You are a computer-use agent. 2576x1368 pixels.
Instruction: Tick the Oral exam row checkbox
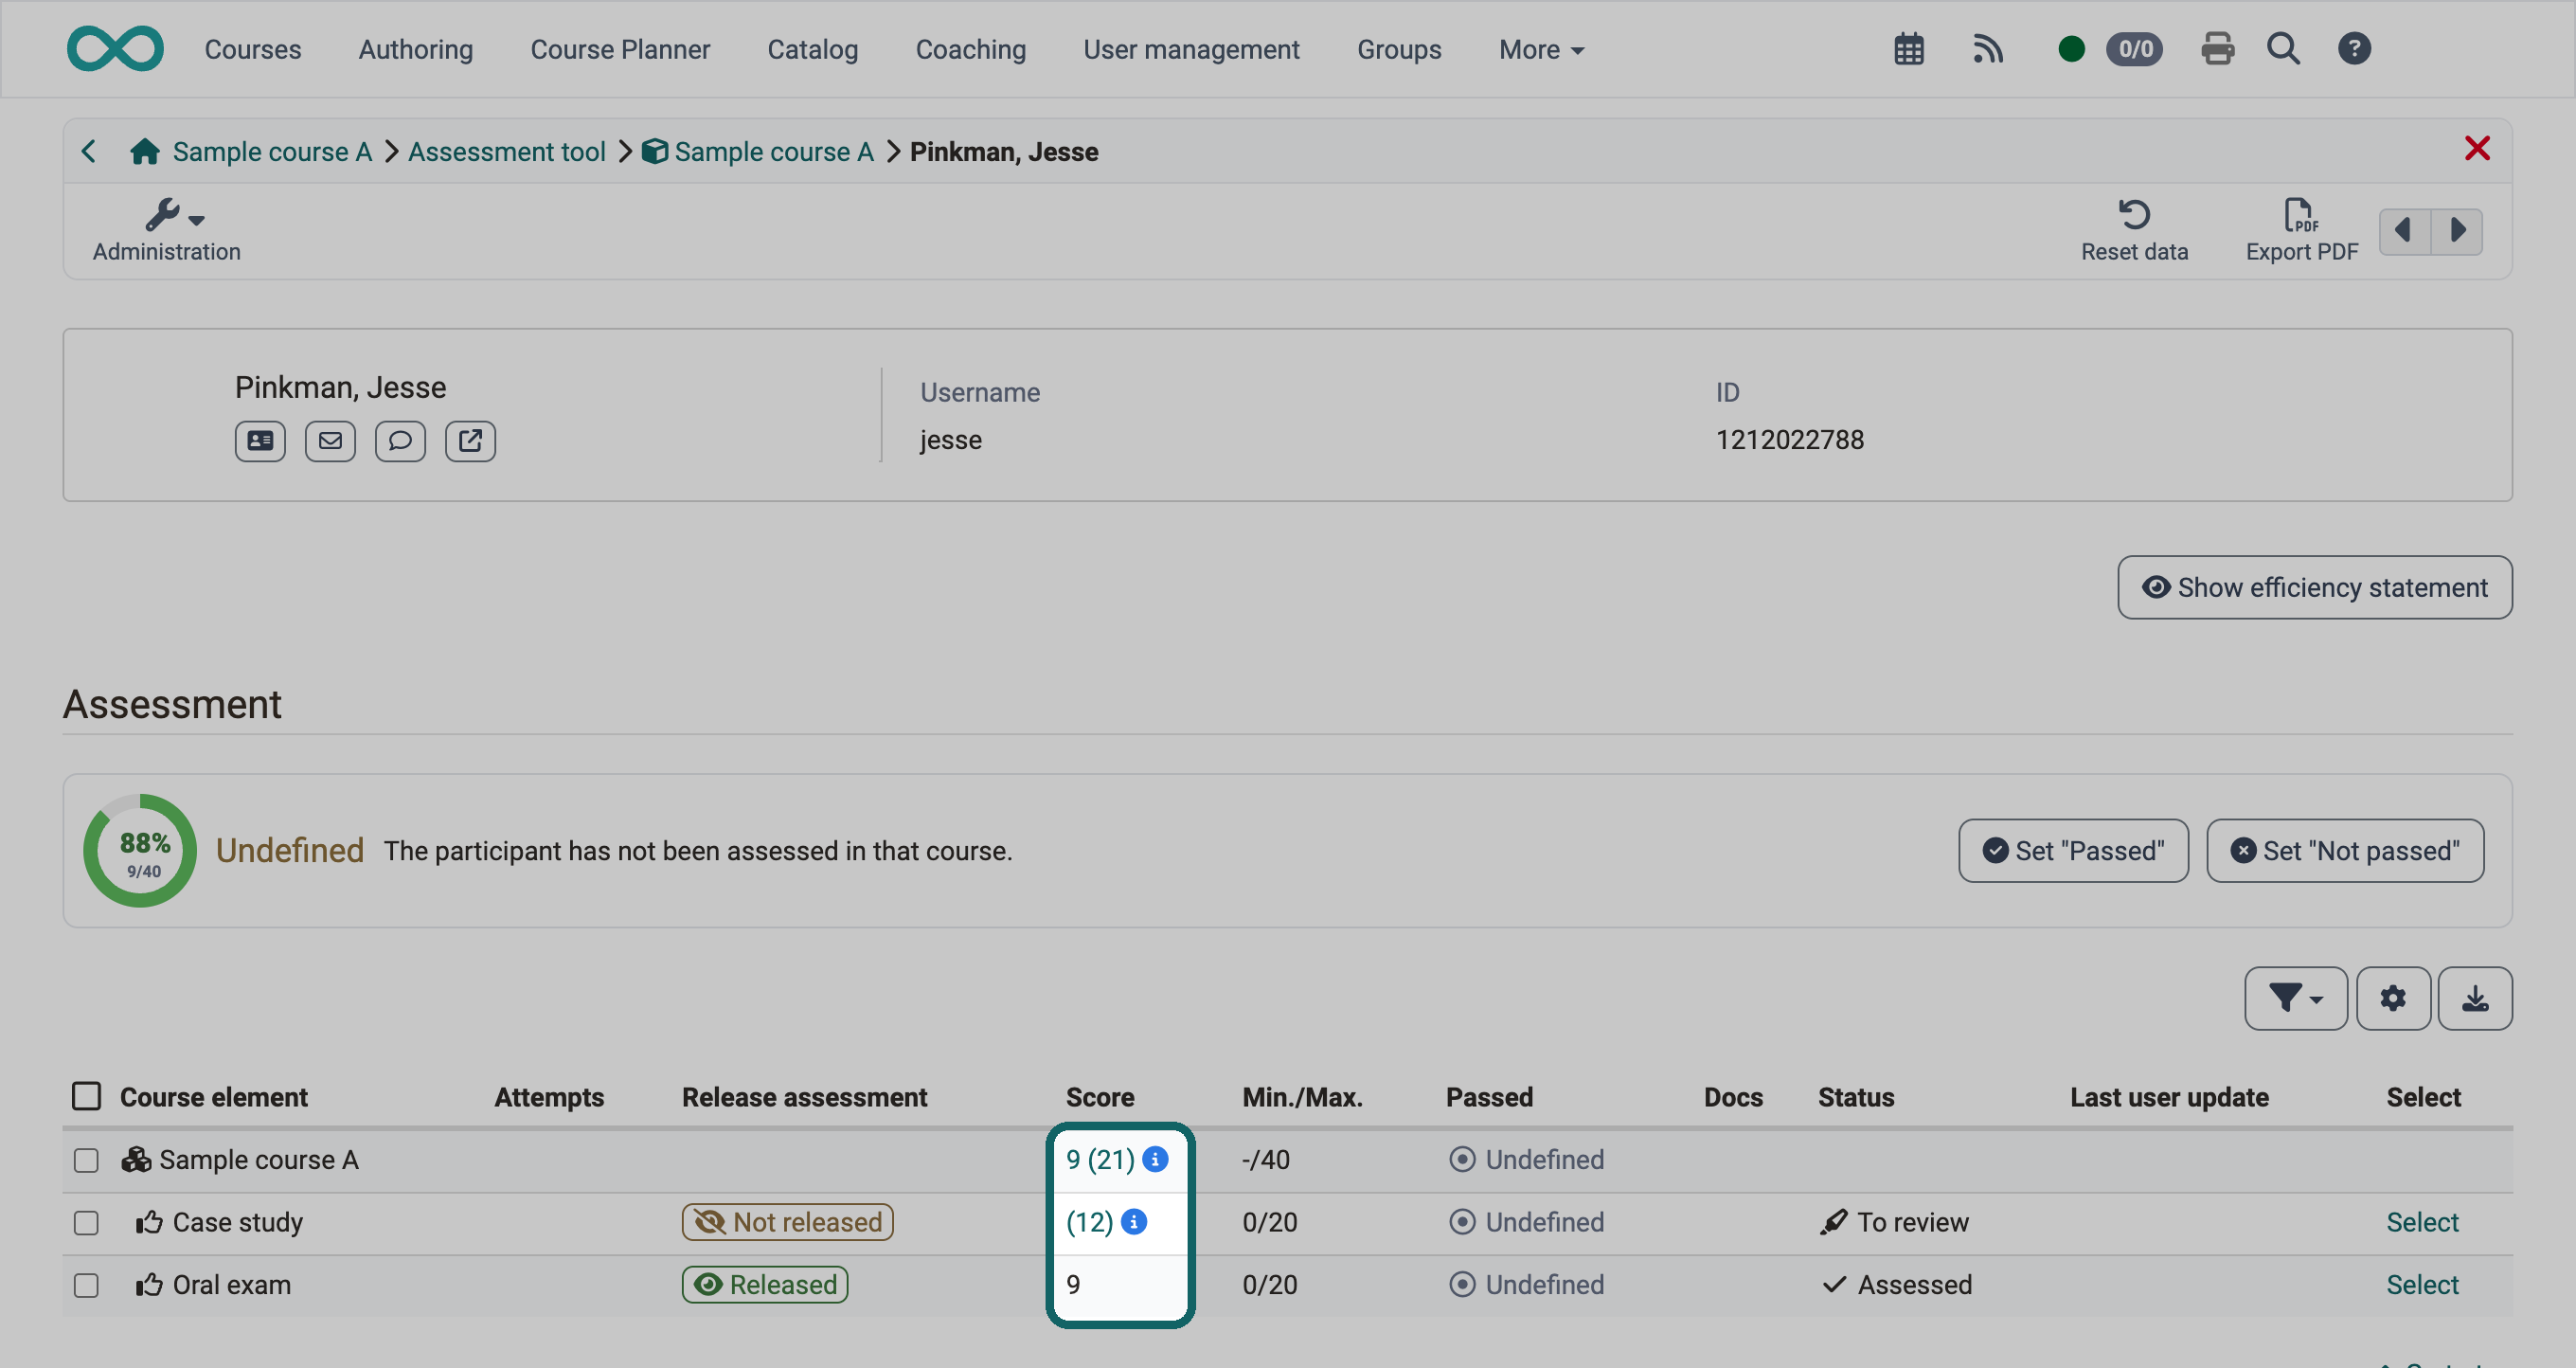point(86,1286)
